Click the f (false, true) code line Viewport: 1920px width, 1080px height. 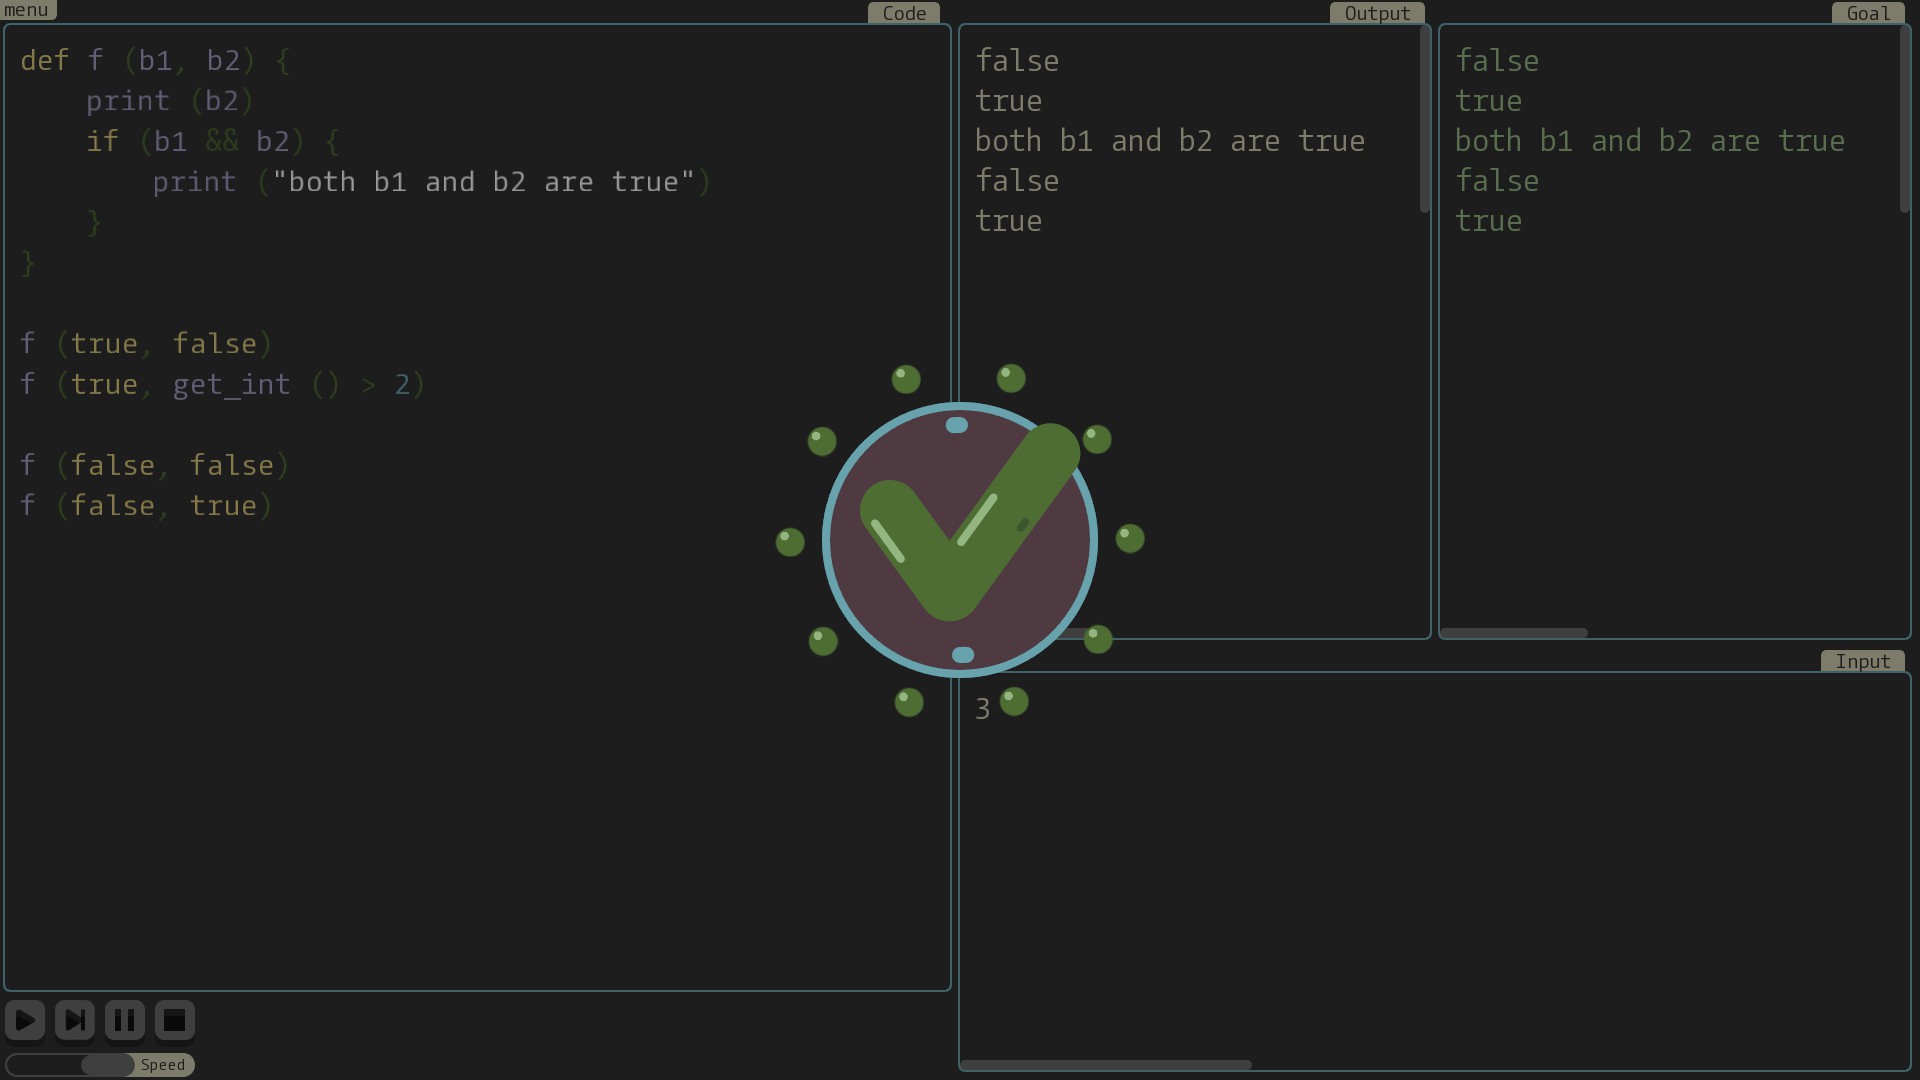click(x=146, y=506)
